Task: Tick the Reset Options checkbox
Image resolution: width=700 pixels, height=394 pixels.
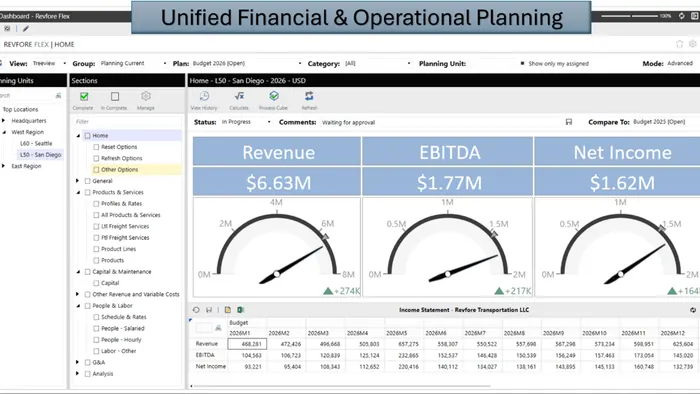Action: (x=96, y=147)
